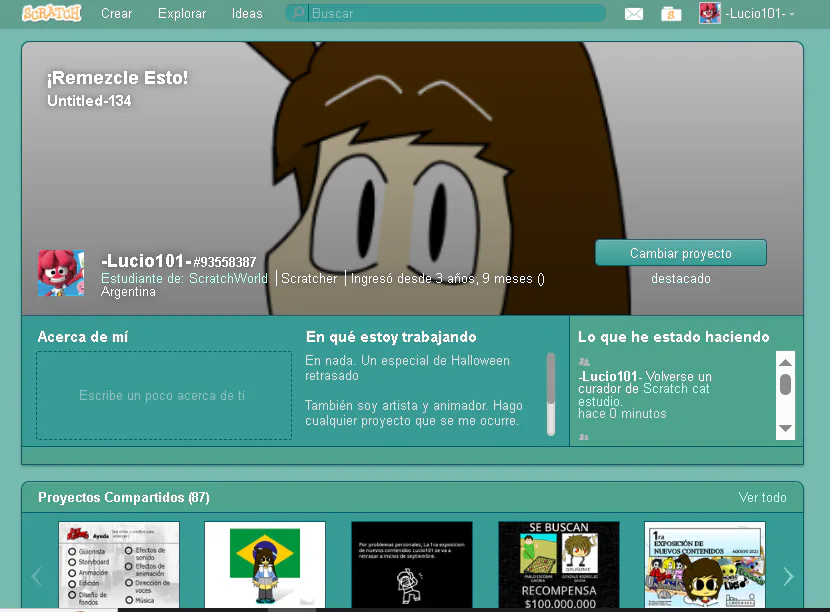Click the Cambiar proyecto button
The height and width of the screenshot is (612, 830).
coord(681,253)
